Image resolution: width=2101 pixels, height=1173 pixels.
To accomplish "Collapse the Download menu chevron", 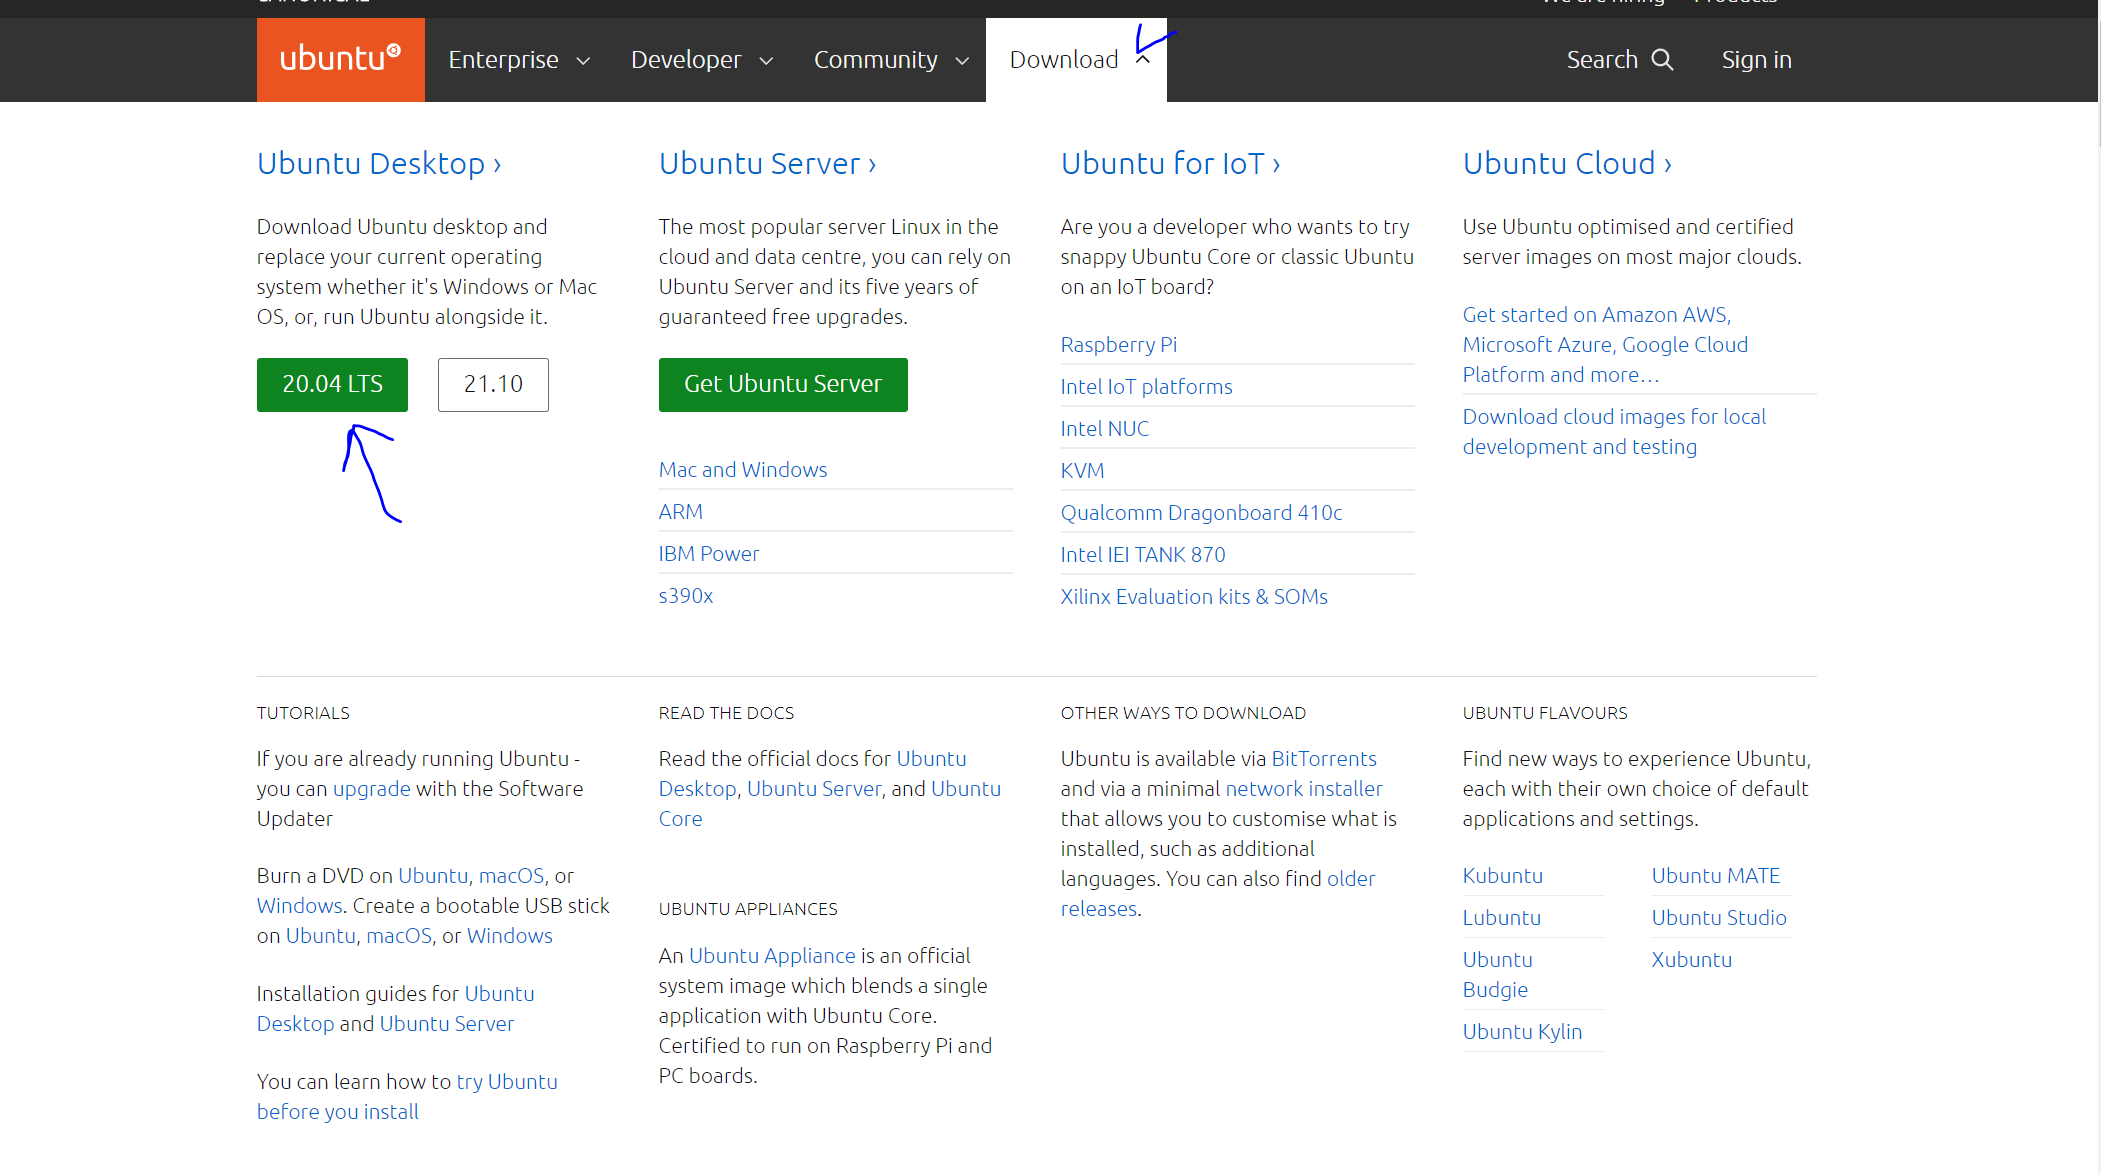I will 1143,60.
